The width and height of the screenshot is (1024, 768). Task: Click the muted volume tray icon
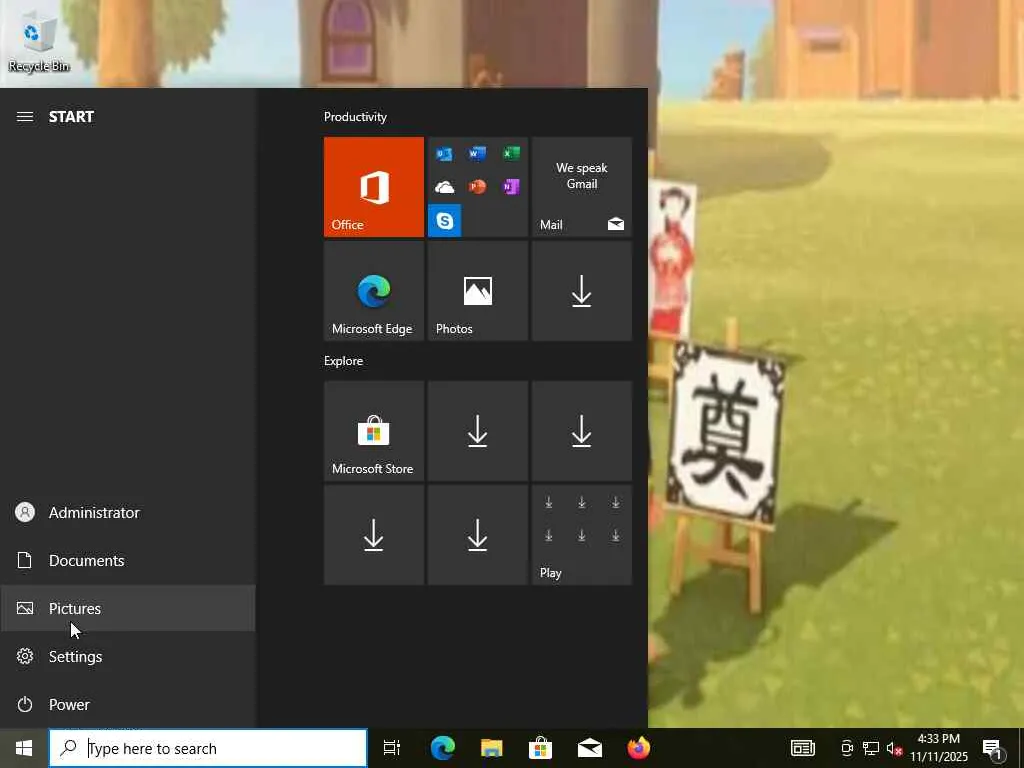click(x=893, y=748)
